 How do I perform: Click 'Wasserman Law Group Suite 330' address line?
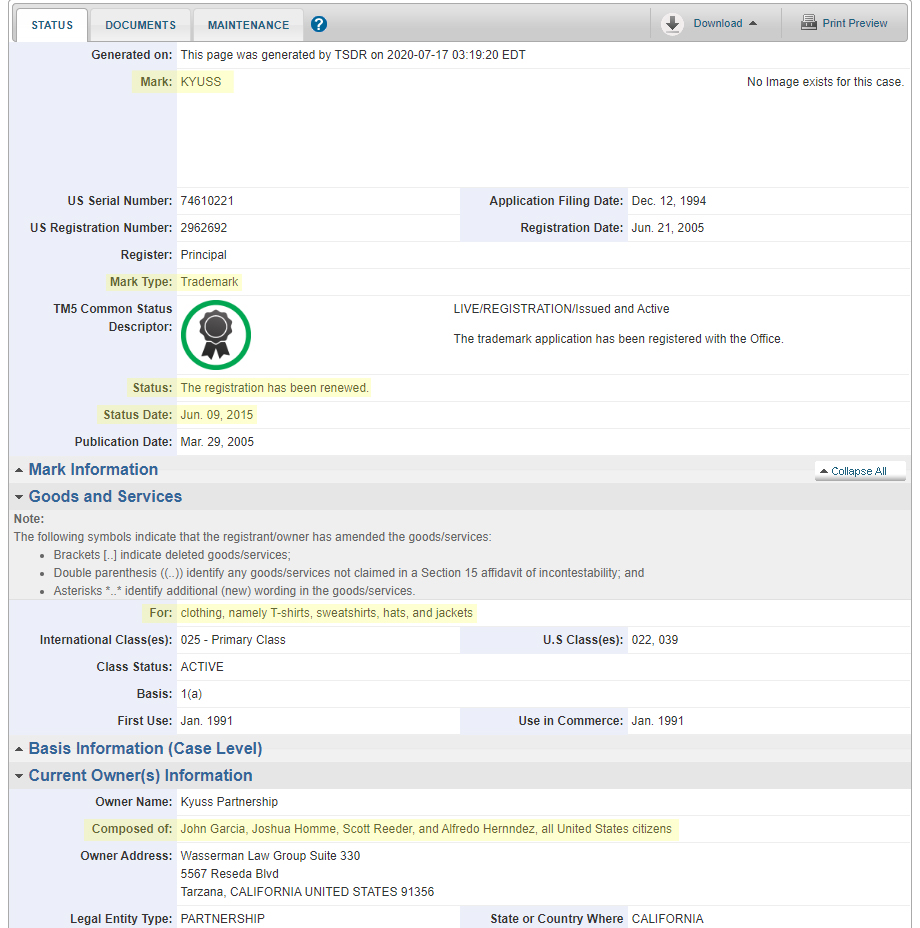[270, 856]
